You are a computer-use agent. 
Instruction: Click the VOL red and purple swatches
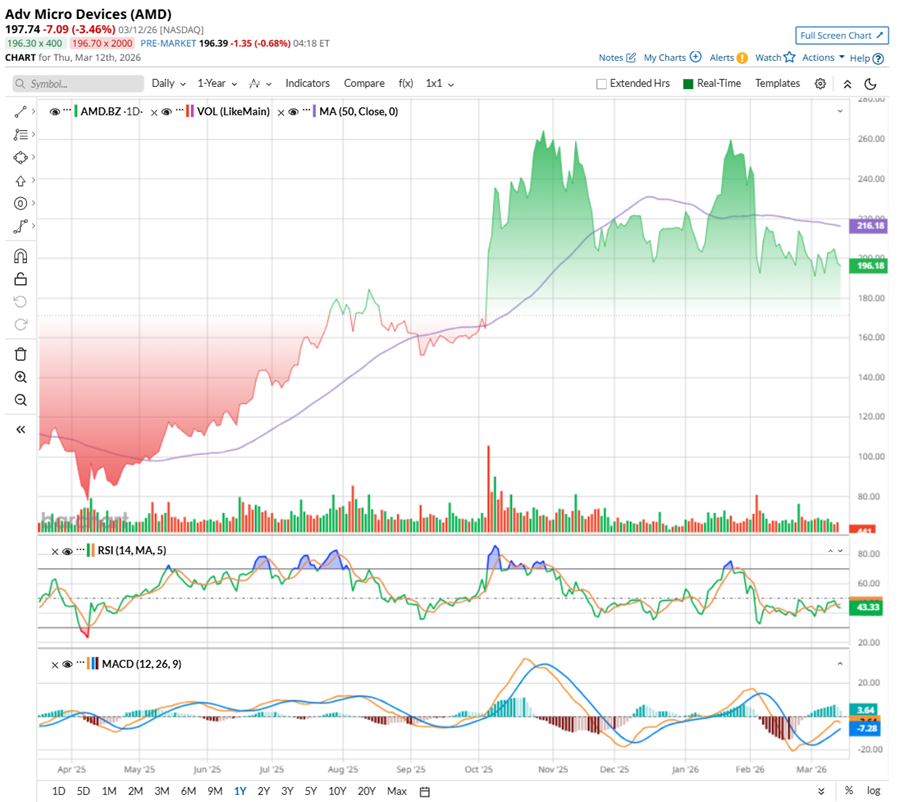point(190,112)
